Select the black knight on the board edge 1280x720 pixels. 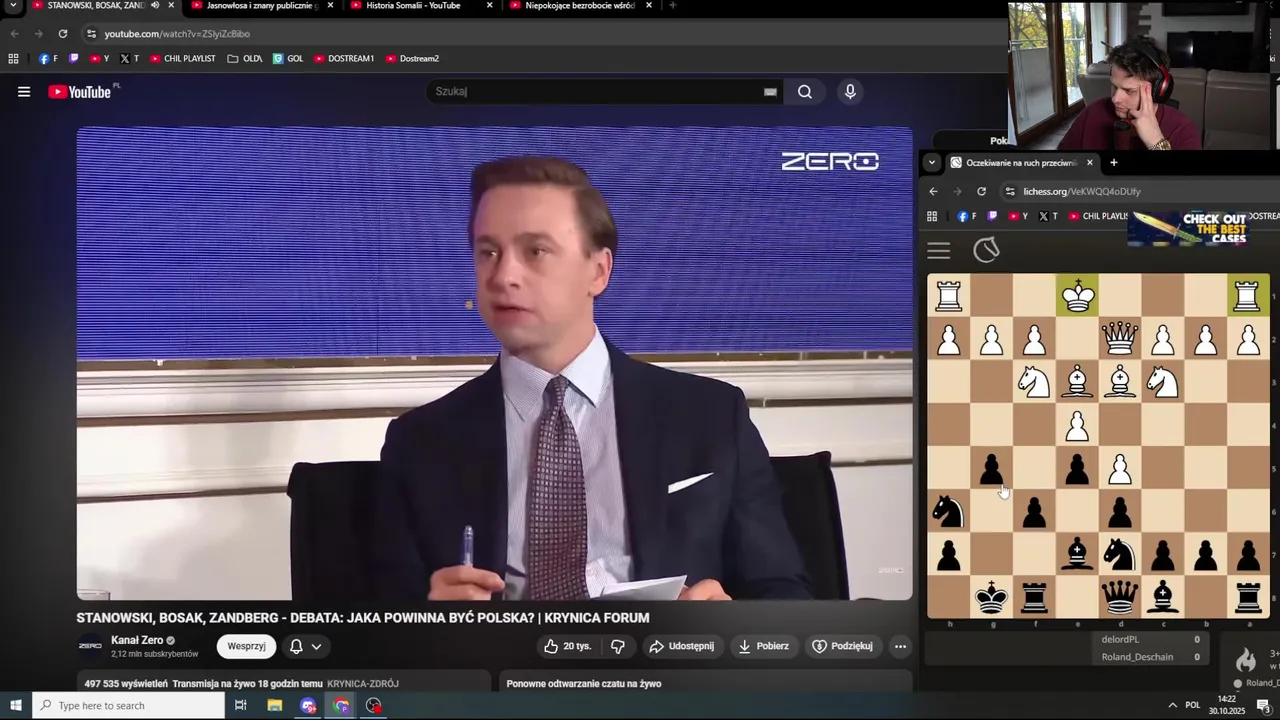click(948, 511)
